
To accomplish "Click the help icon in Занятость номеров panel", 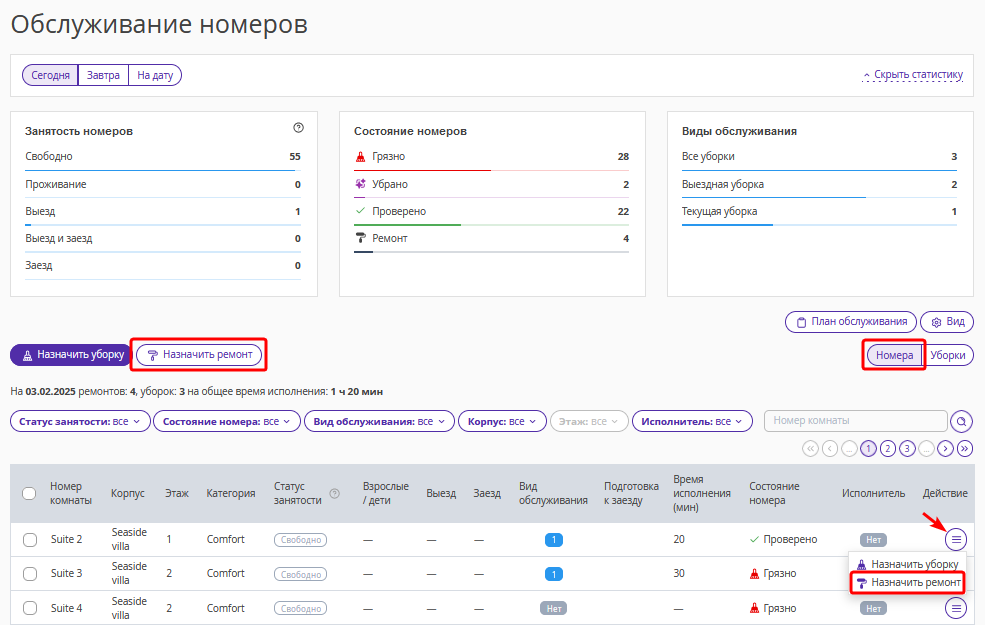I will point(298,128).
